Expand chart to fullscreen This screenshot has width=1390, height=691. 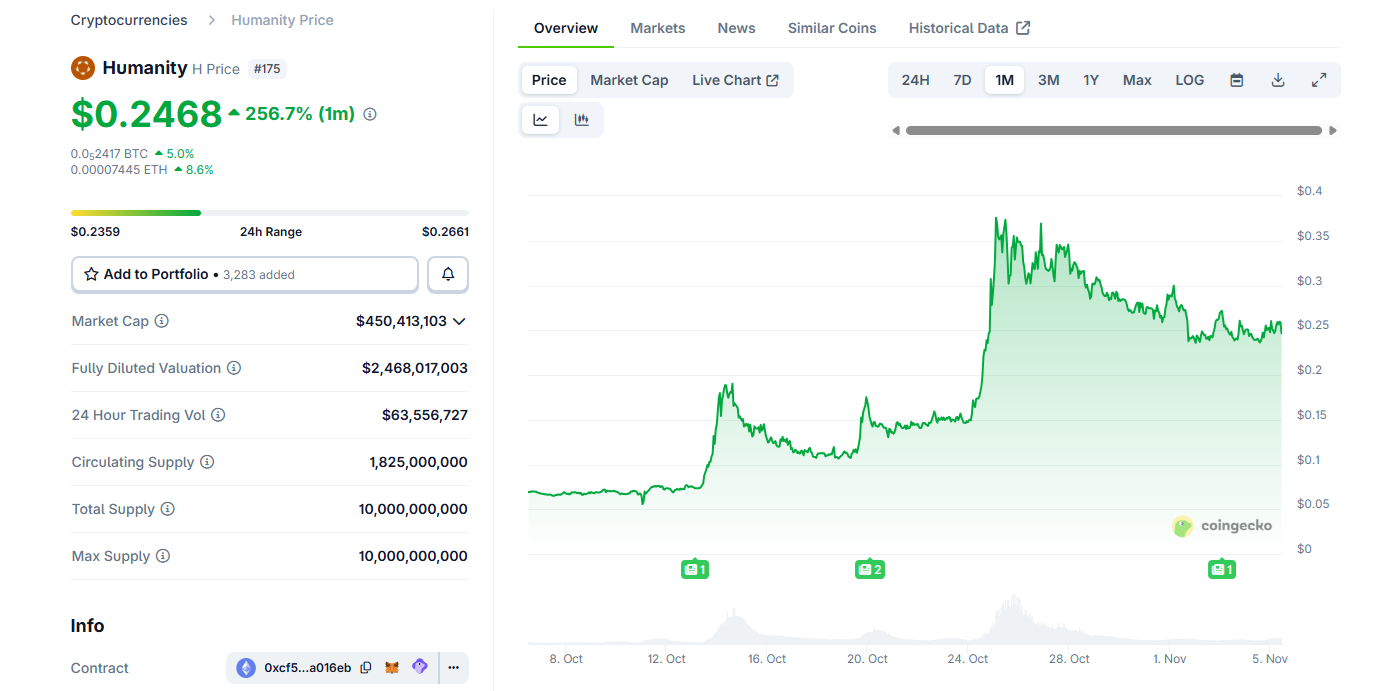click(1318, 80)
